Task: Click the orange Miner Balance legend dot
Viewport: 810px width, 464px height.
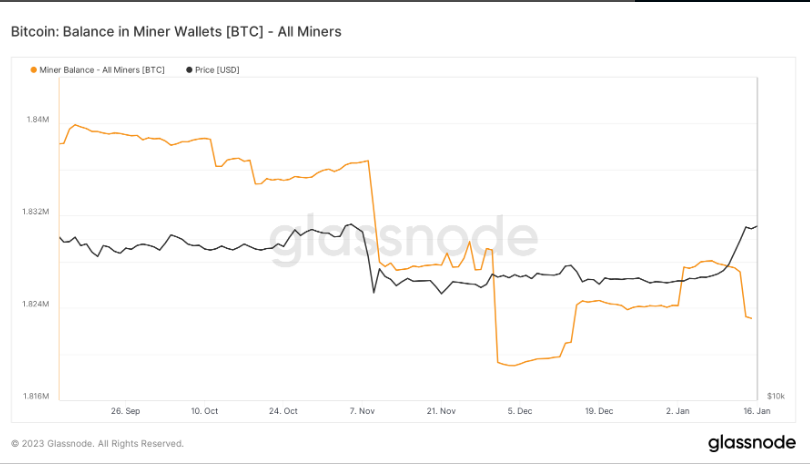Action: [34, 69]
